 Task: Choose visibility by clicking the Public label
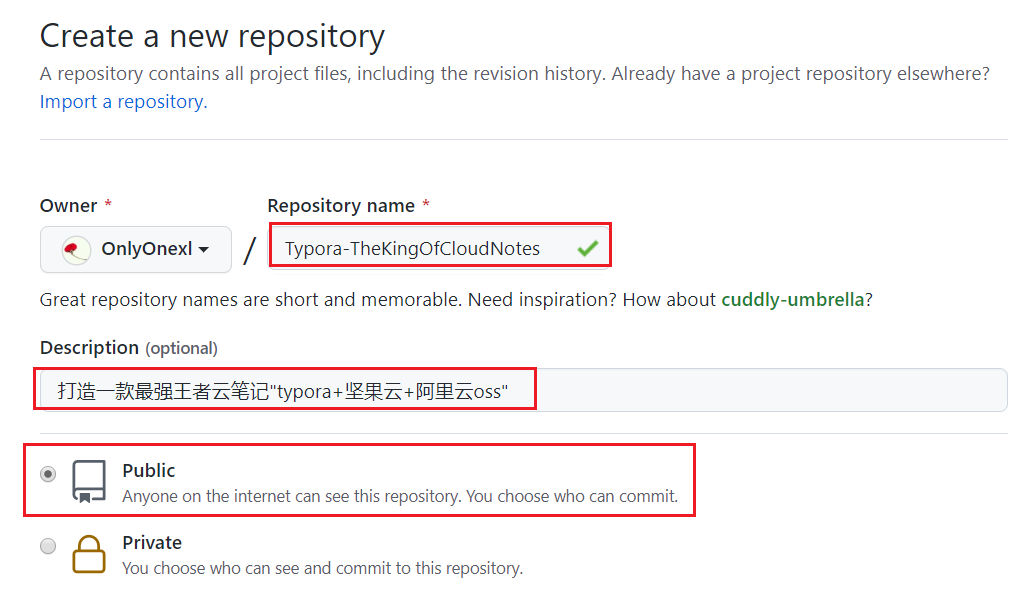[x=148, y=470]
